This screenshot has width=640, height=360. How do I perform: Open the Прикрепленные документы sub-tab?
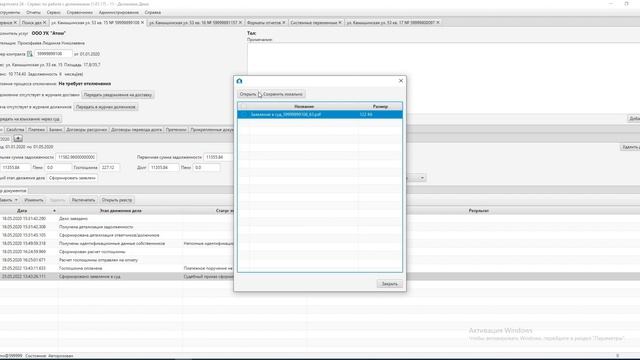pos(211,130)
